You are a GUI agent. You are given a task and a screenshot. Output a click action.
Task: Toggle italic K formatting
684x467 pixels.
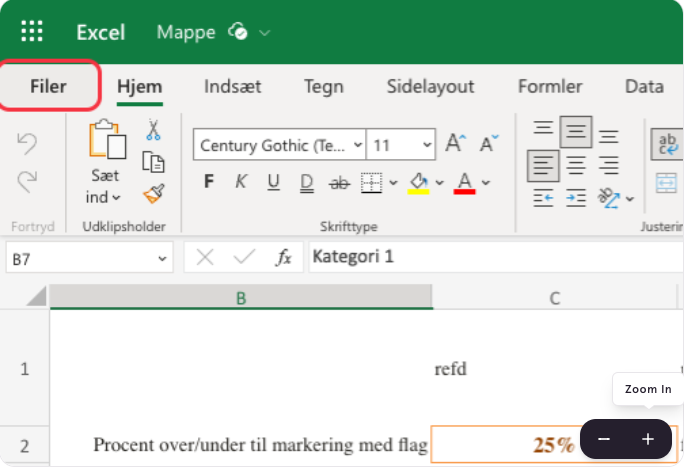tap(240, 181)
